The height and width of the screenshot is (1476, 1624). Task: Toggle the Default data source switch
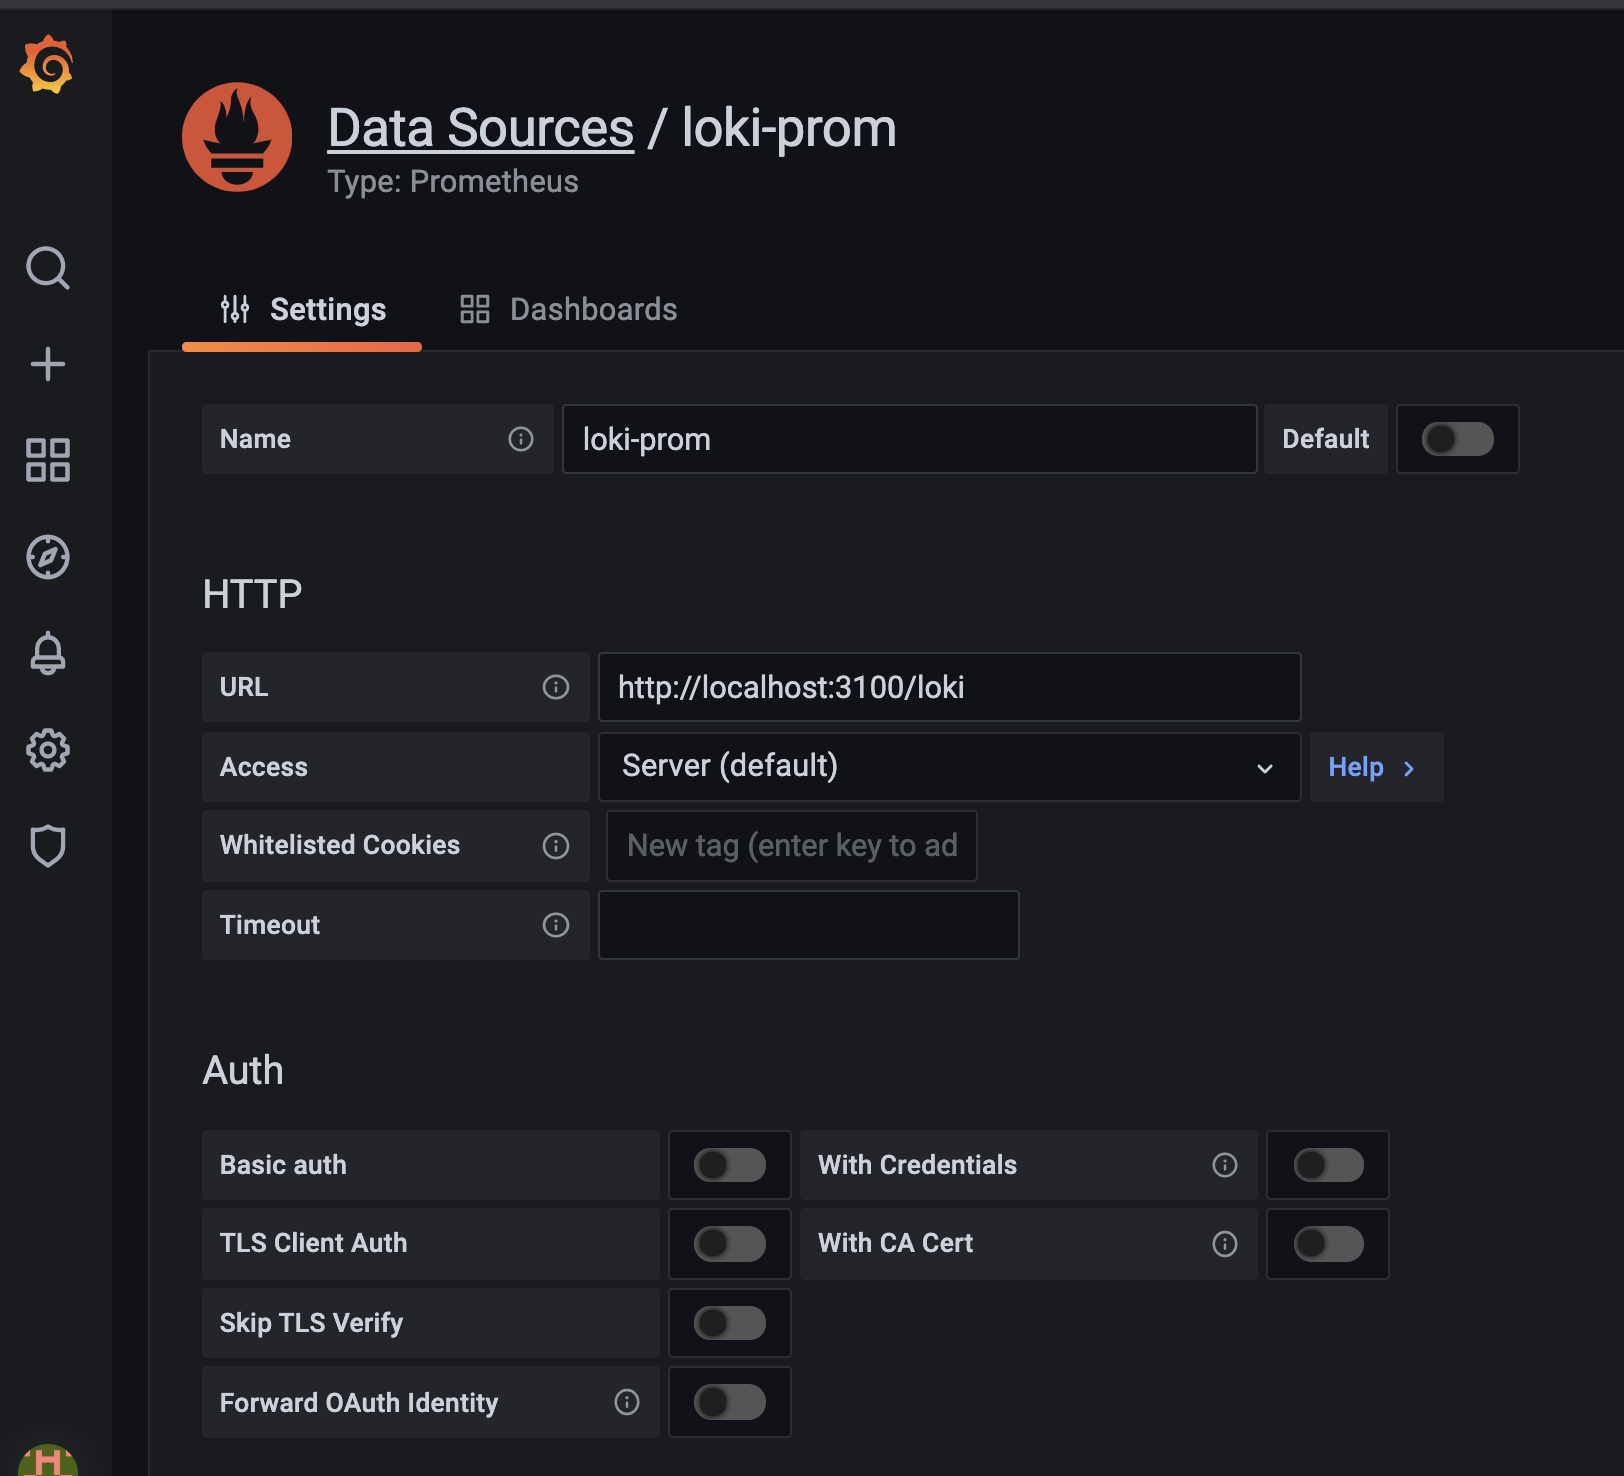1457,439
